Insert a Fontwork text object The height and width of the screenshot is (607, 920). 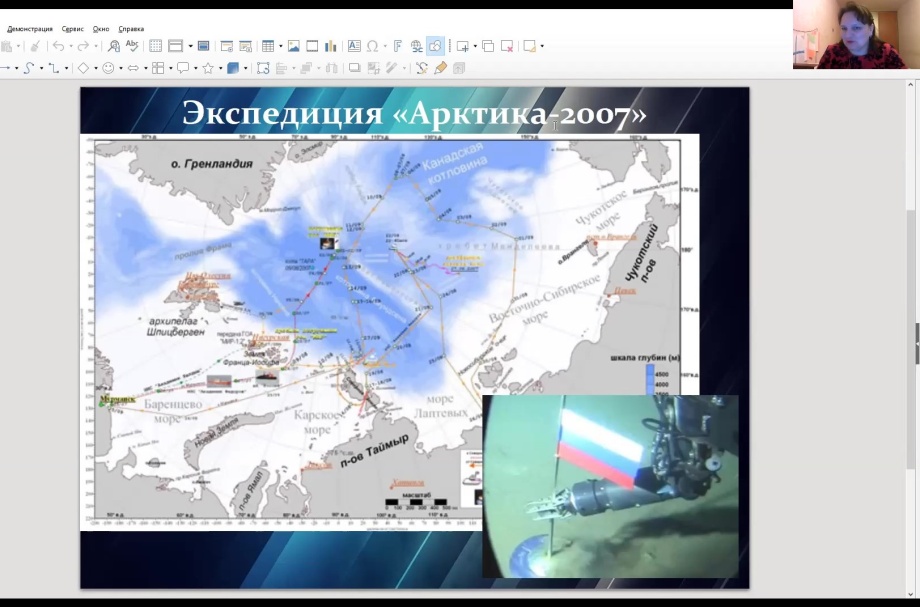[397, 46]
